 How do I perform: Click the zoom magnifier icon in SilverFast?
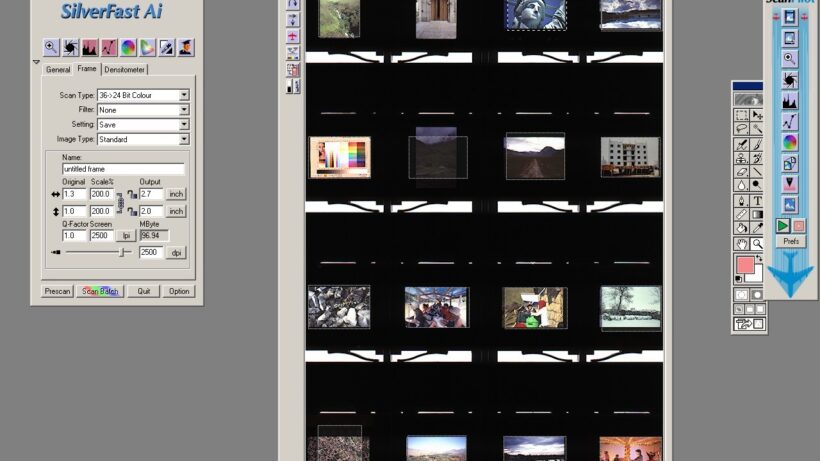click(x=51, y=48)
